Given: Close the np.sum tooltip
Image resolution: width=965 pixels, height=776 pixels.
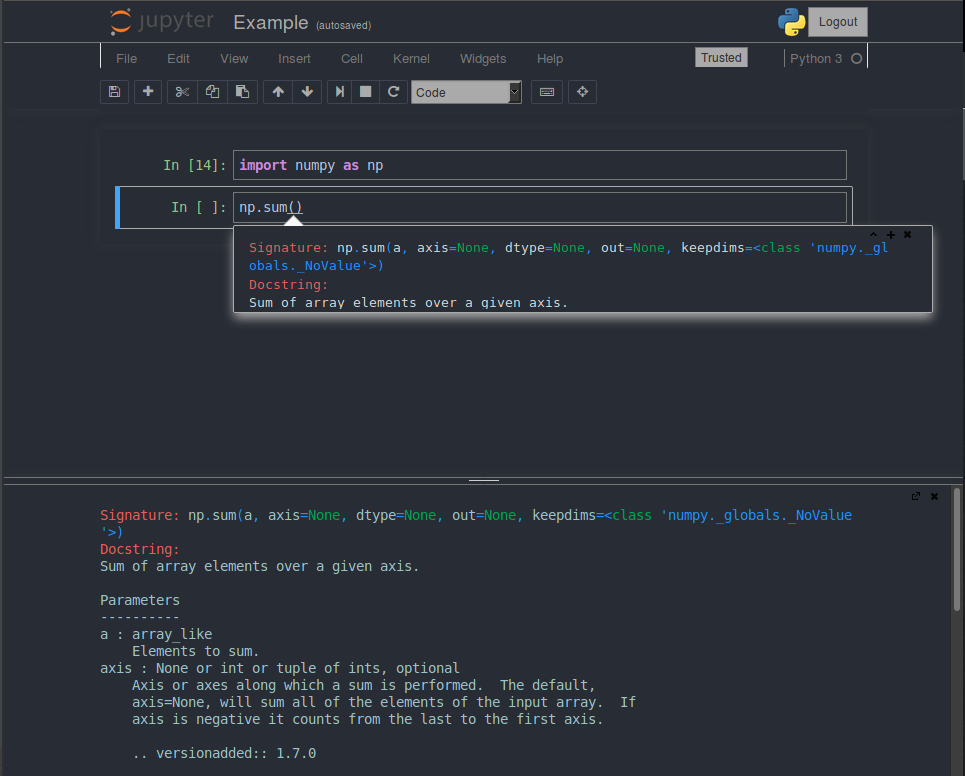Looking at the screenshot, I should pyautogui.click(x=907, y=234).
